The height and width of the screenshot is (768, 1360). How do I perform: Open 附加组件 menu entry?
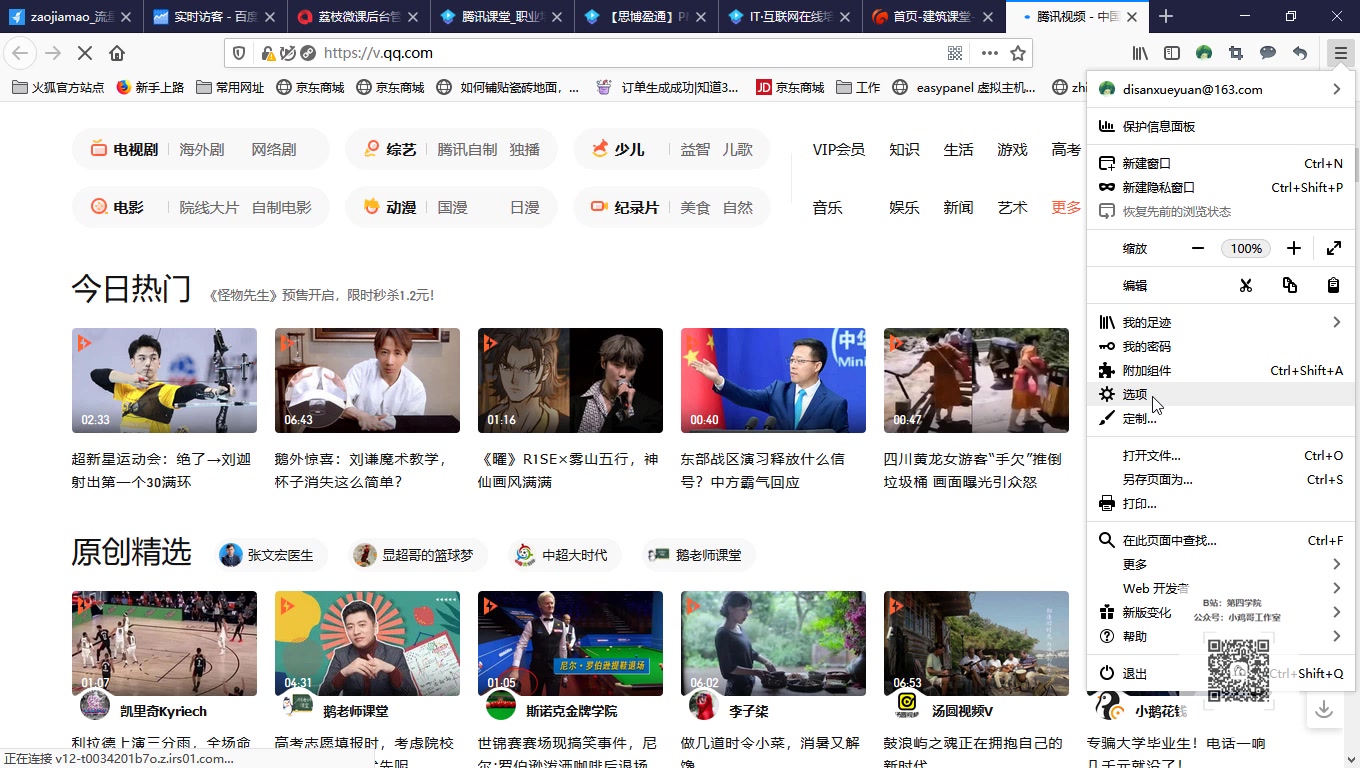pyautogui.click(x=1221, y=370)
